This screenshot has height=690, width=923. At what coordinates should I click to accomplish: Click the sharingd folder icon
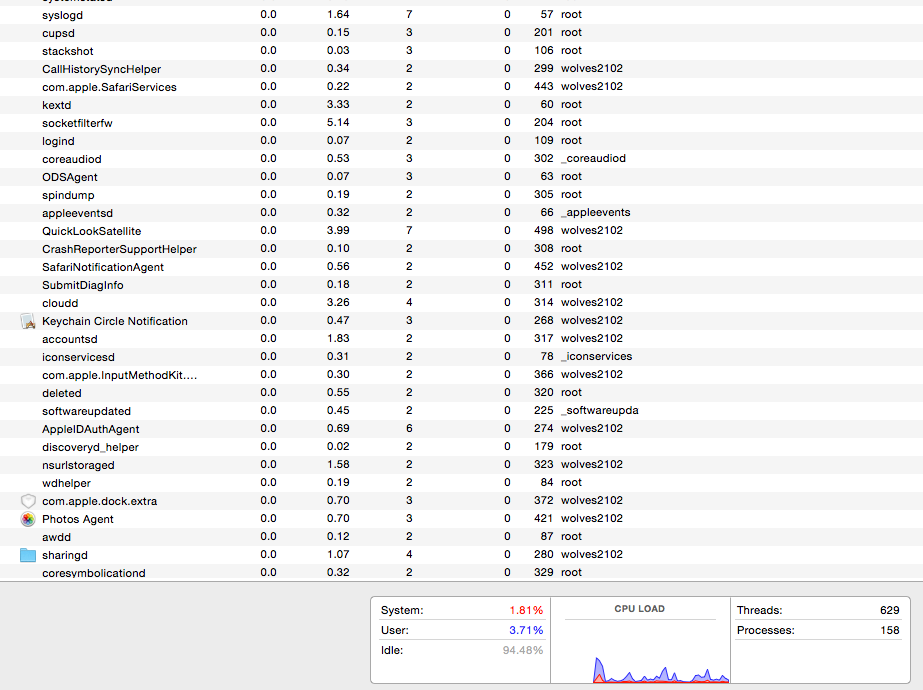click(x=28, y=555)
